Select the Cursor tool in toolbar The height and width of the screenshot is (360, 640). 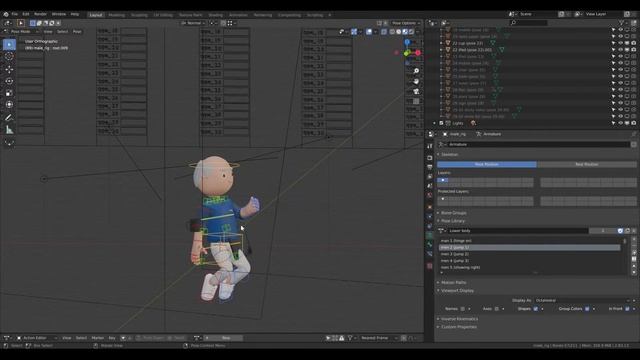click(9, 56)
